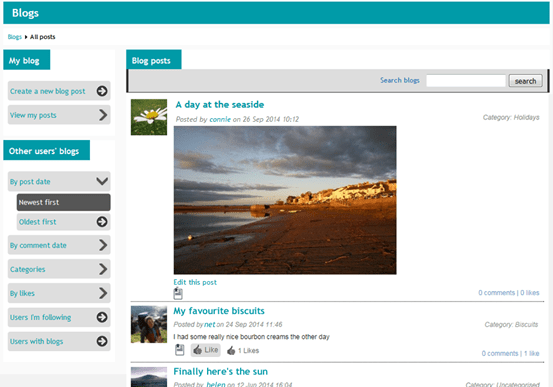Screen dimensions: 553x387
Task: Open 1 like link on biscuits post
Action: pos(531,353)
